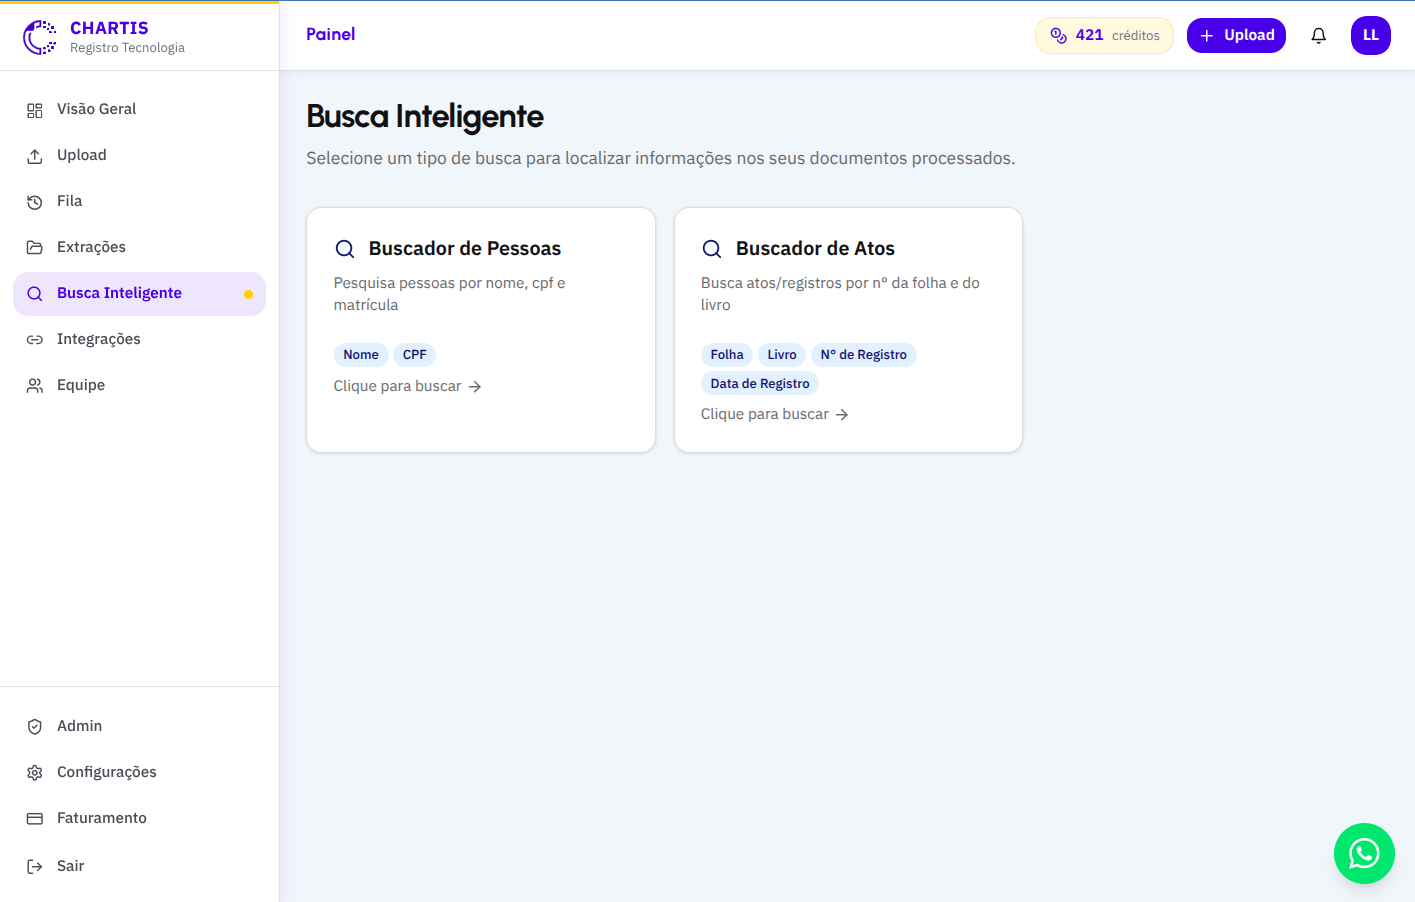Image resolution: width=1415 pixels, height=902 pixels.
Task: Click the Folha tag
Action: pos(727,355)
